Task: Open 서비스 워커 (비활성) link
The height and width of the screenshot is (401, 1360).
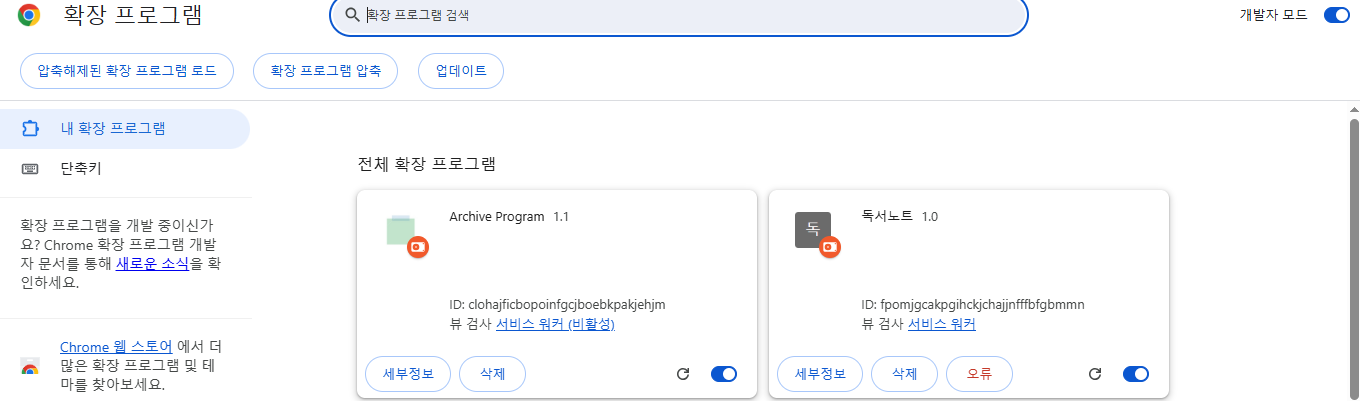Action: coord(555,324)
